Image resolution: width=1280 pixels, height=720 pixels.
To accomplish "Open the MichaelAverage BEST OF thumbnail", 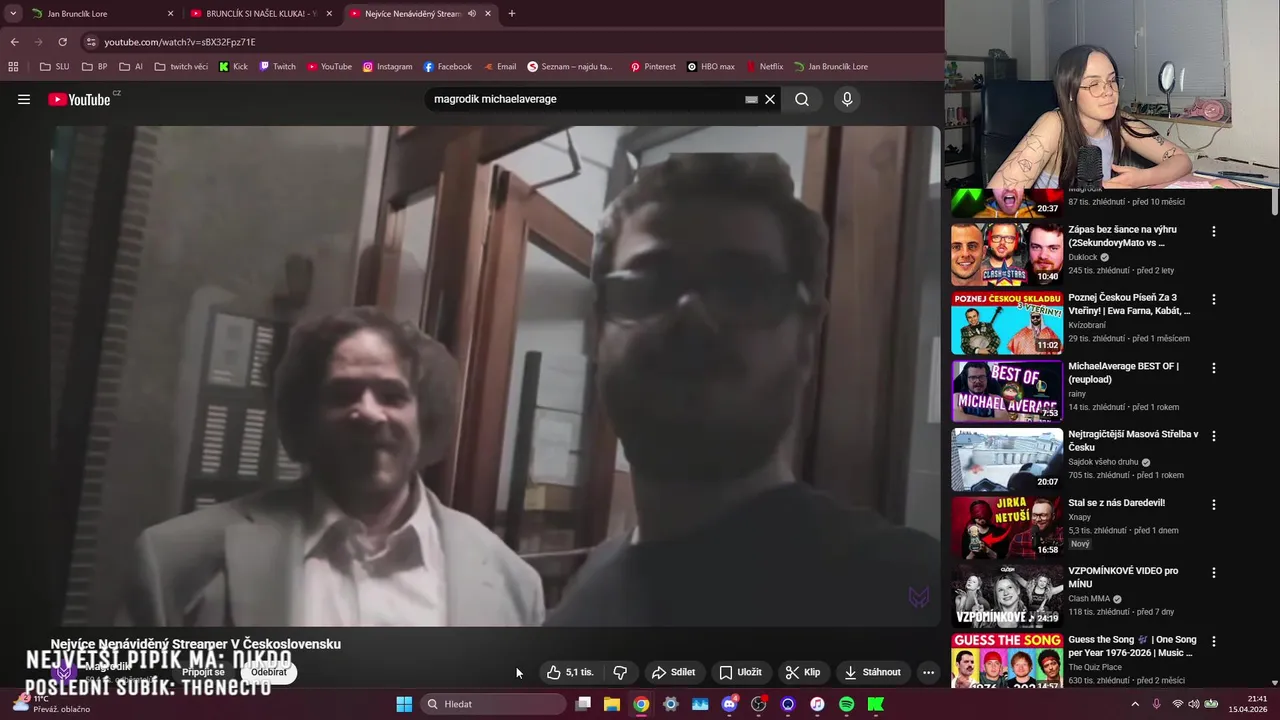I will [x=1007, y=391].
